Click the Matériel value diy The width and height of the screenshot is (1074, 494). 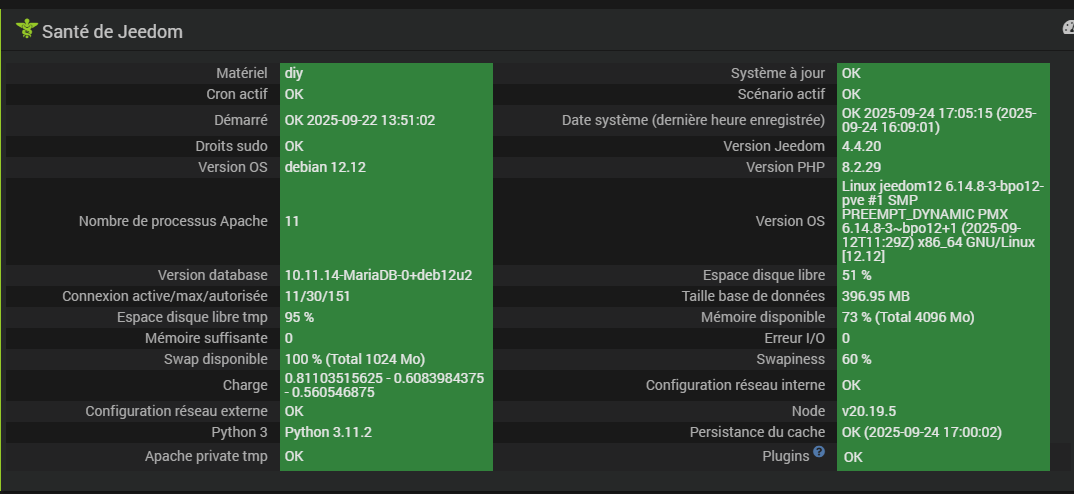(294, 73)
